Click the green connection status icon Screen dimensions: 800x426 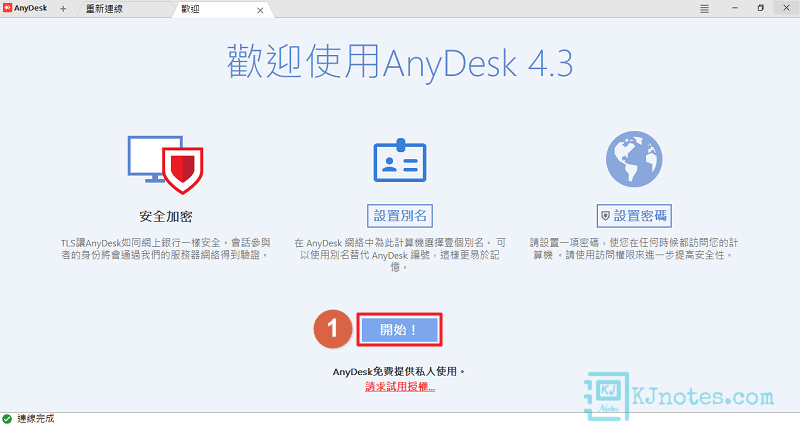coord(8,417)
